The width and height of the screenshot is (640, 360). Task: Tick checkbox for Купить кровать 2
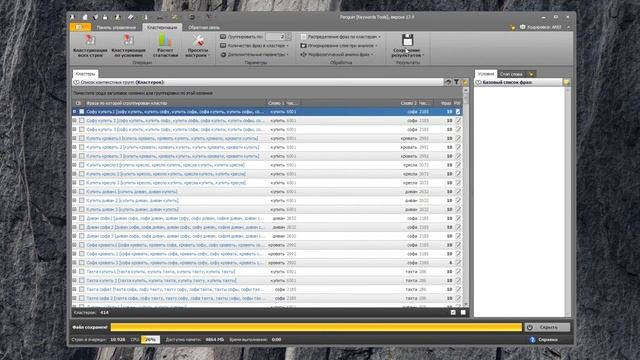[x=82, y=147]
